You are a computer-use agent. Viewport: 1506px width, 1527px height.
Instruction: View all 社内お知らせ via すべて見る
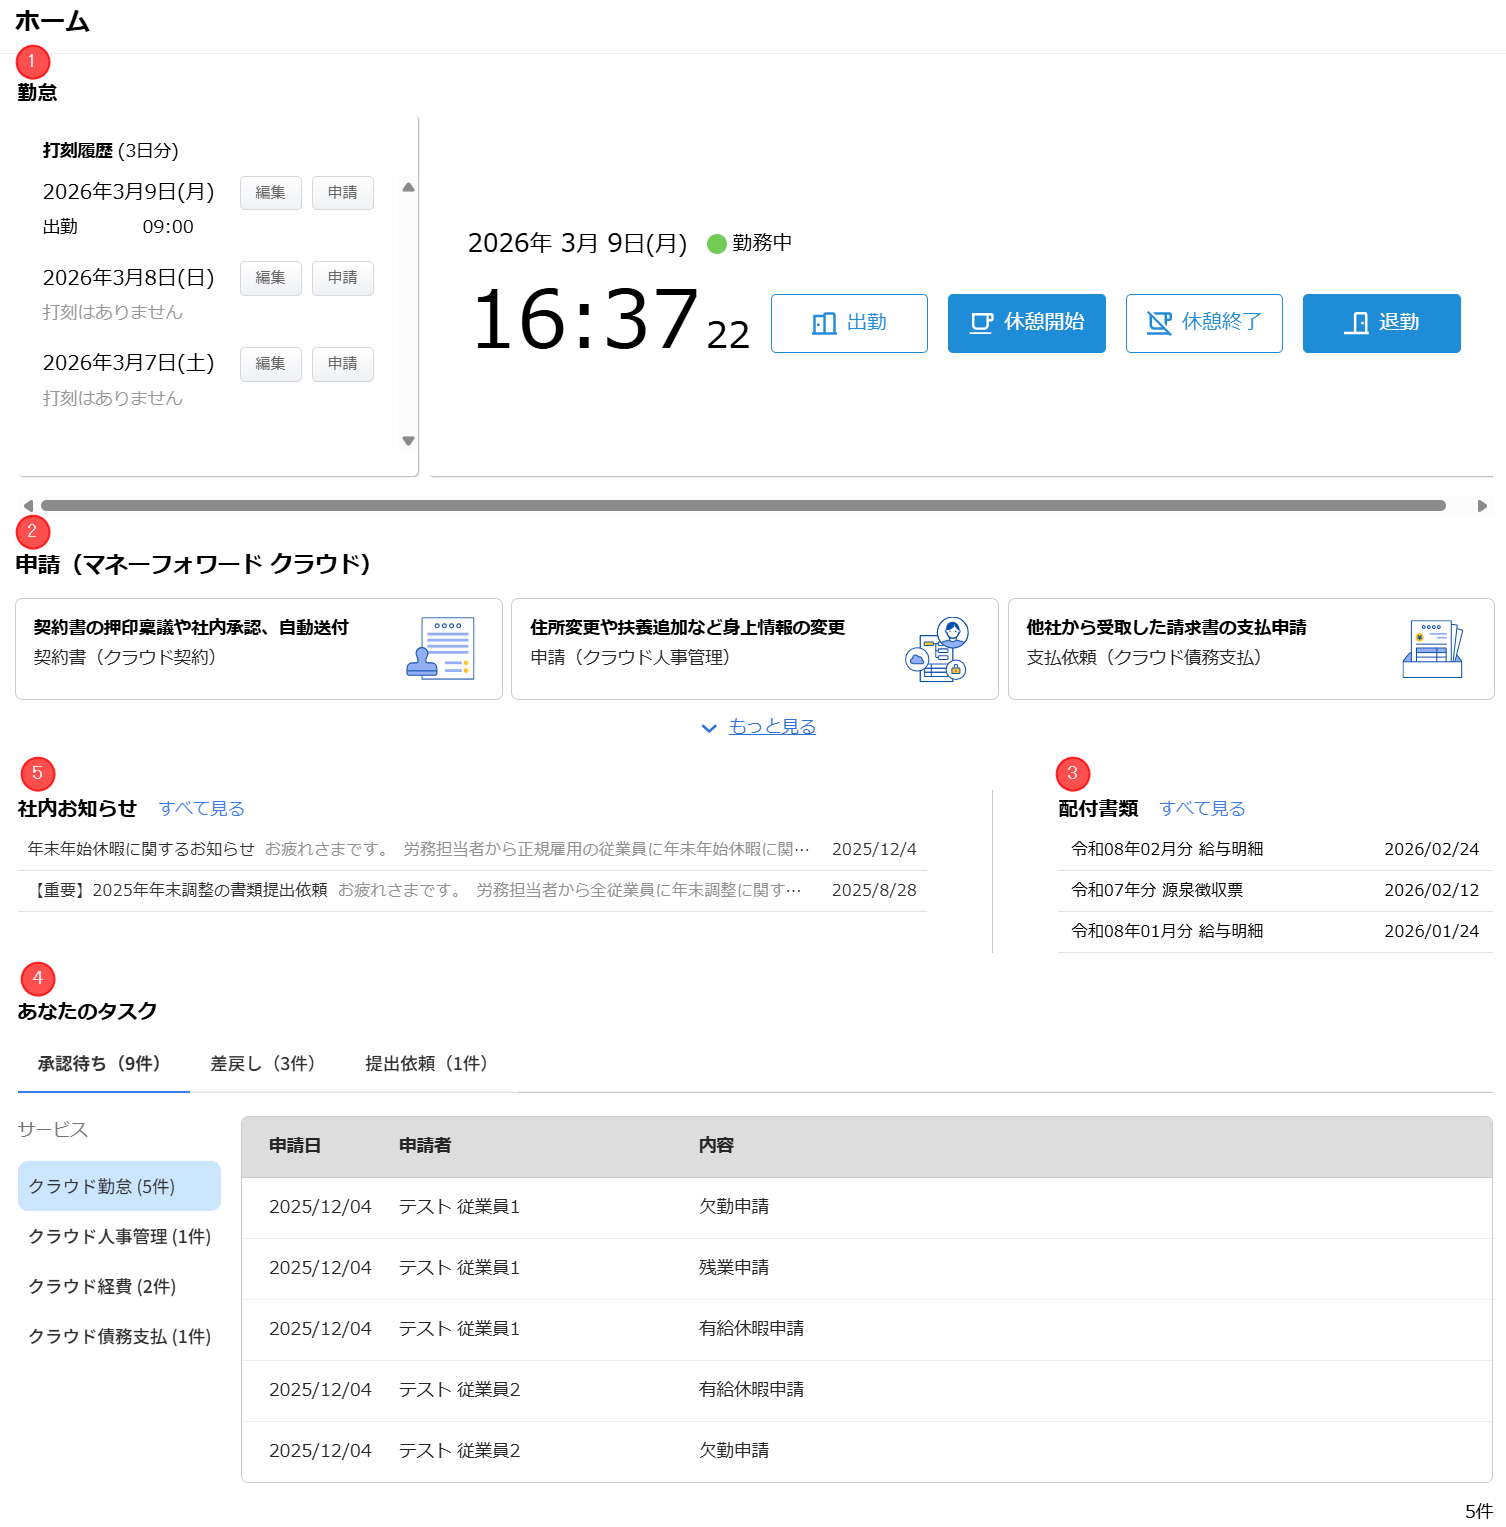201,809
